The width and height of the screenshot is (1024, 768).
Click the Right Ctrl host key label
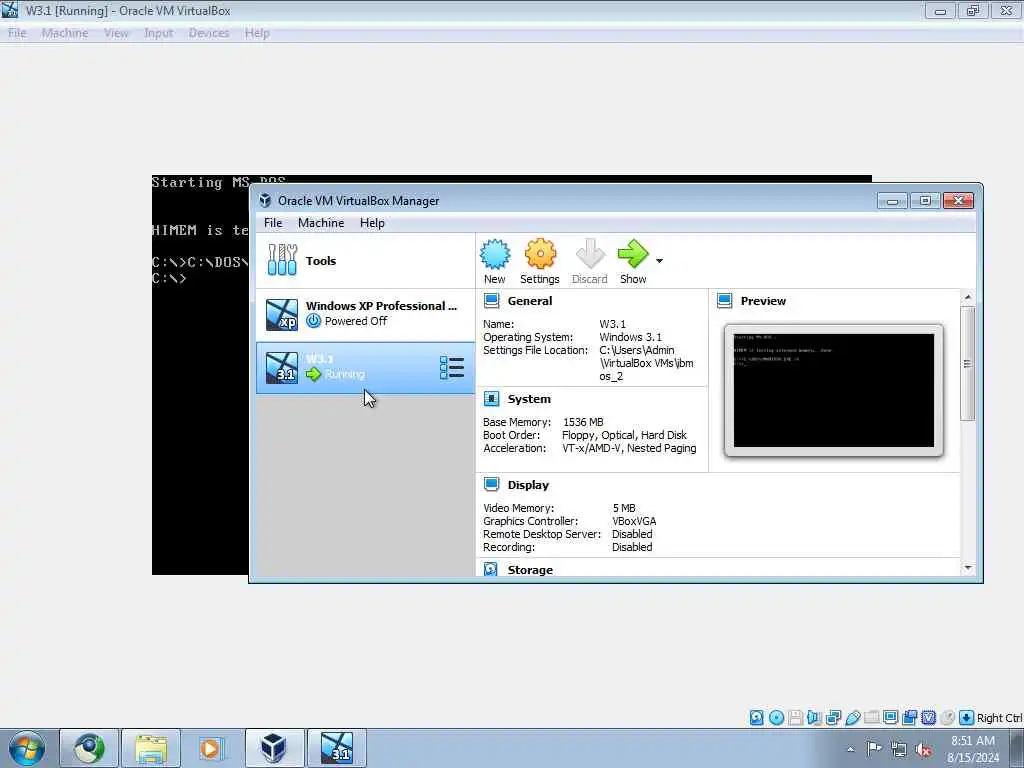pos(999,718)
